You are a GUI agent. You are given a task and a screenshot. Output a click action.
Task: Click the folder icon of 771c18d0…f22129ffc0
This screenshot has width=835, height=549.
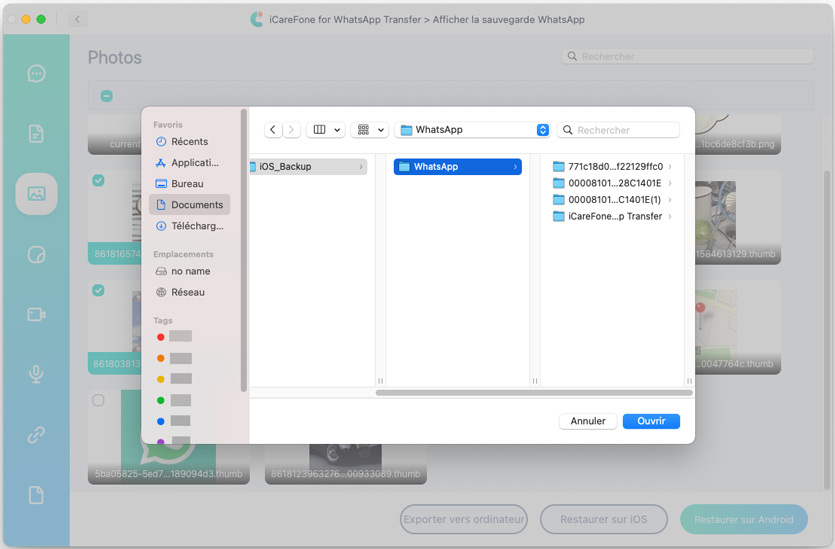click(559, 167)
